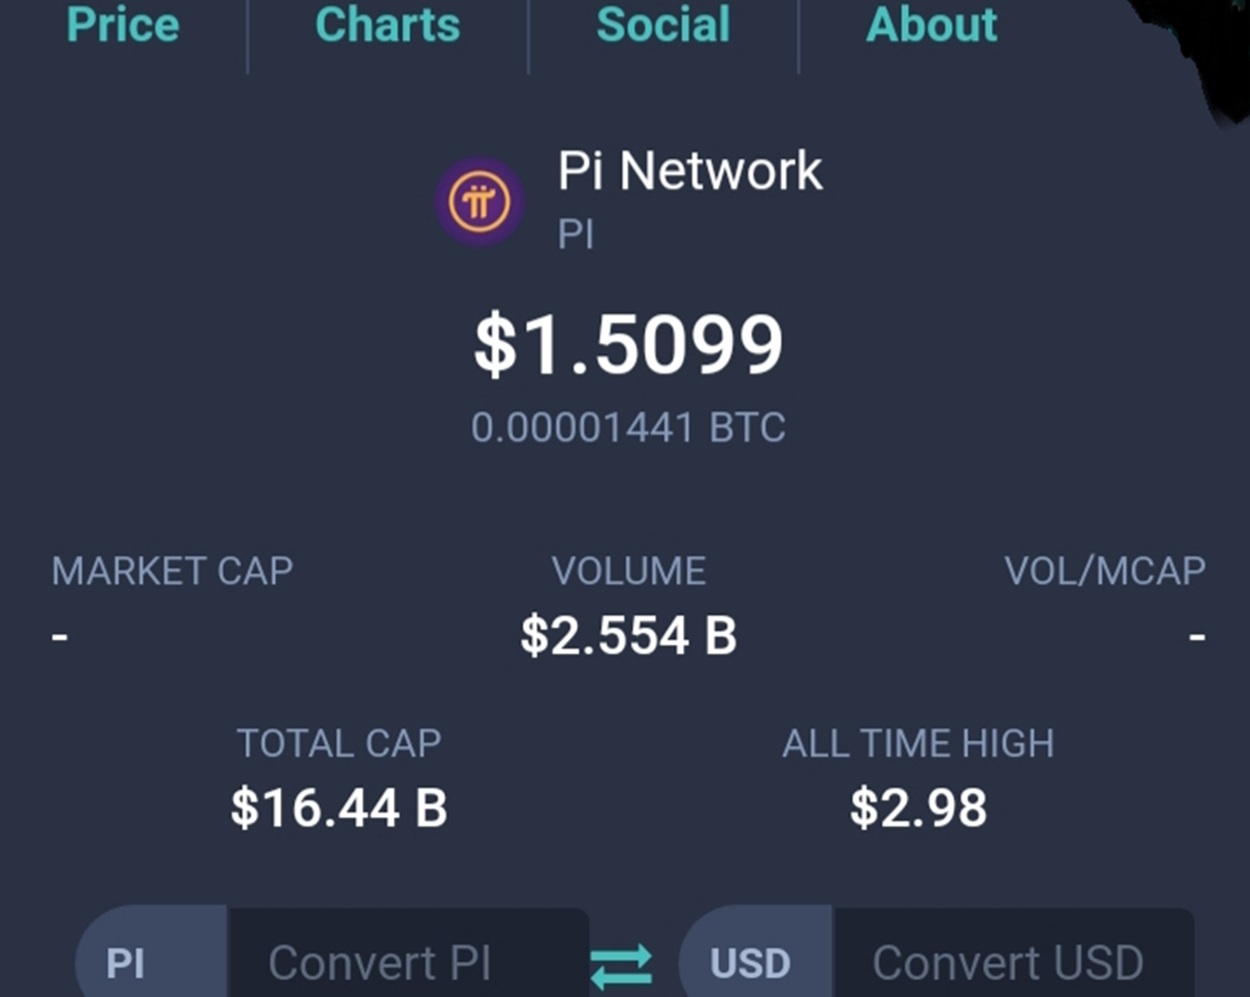Screen dimensions: 1250x997
Task: Click the $2.554 B volume value
Action: pyautogui.click(x=628, y=636)
